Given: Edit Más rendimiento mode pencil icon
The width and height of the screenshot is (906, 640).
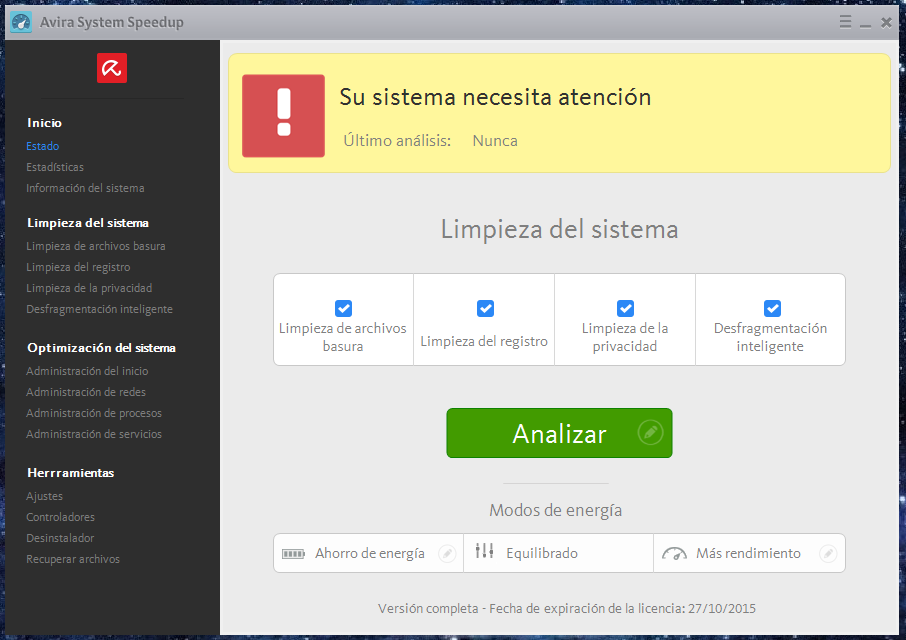Looking at the screenshot, I should tap(828, 553).
